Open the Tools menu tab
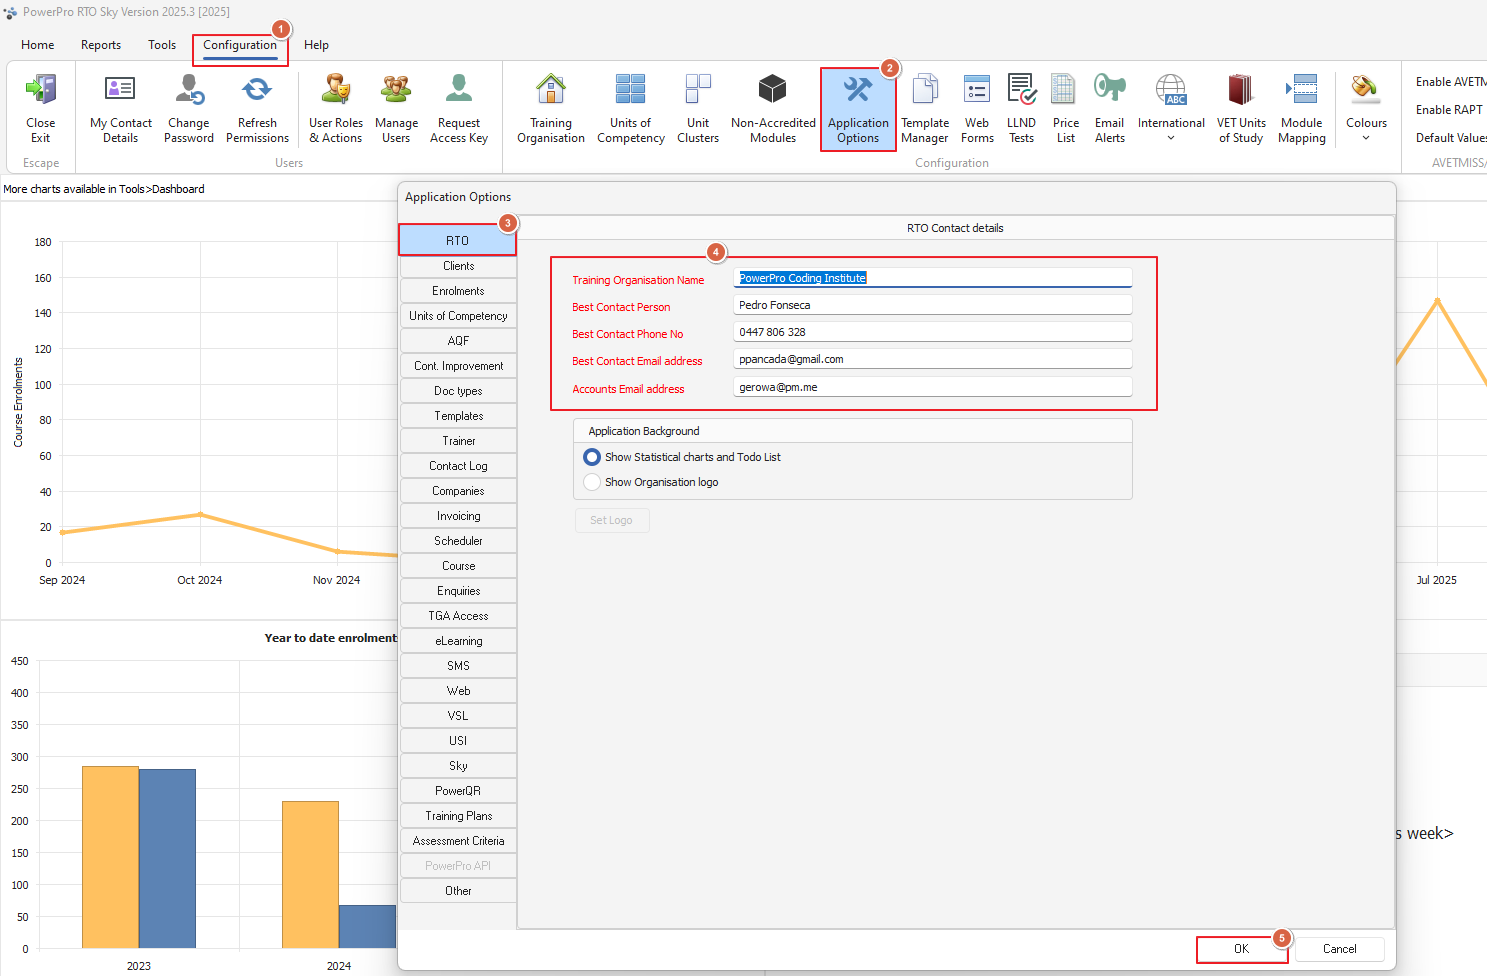Viewport: 1487px width, 976px height. (162, 45)
